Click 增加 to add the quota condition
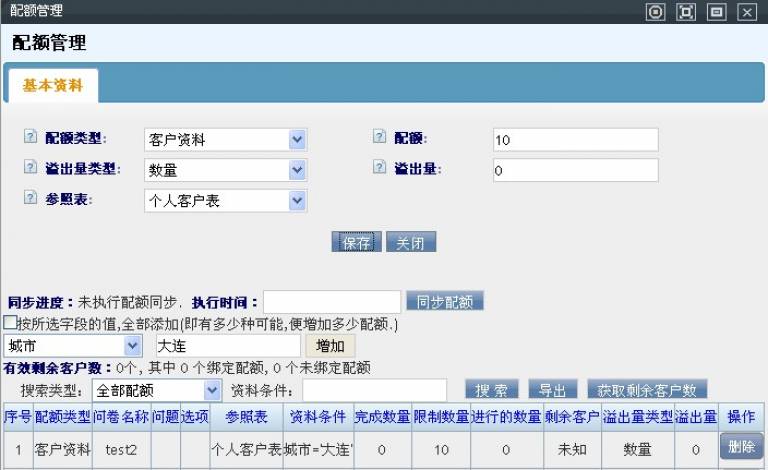 pyautogui.click(x=330, y=346)
